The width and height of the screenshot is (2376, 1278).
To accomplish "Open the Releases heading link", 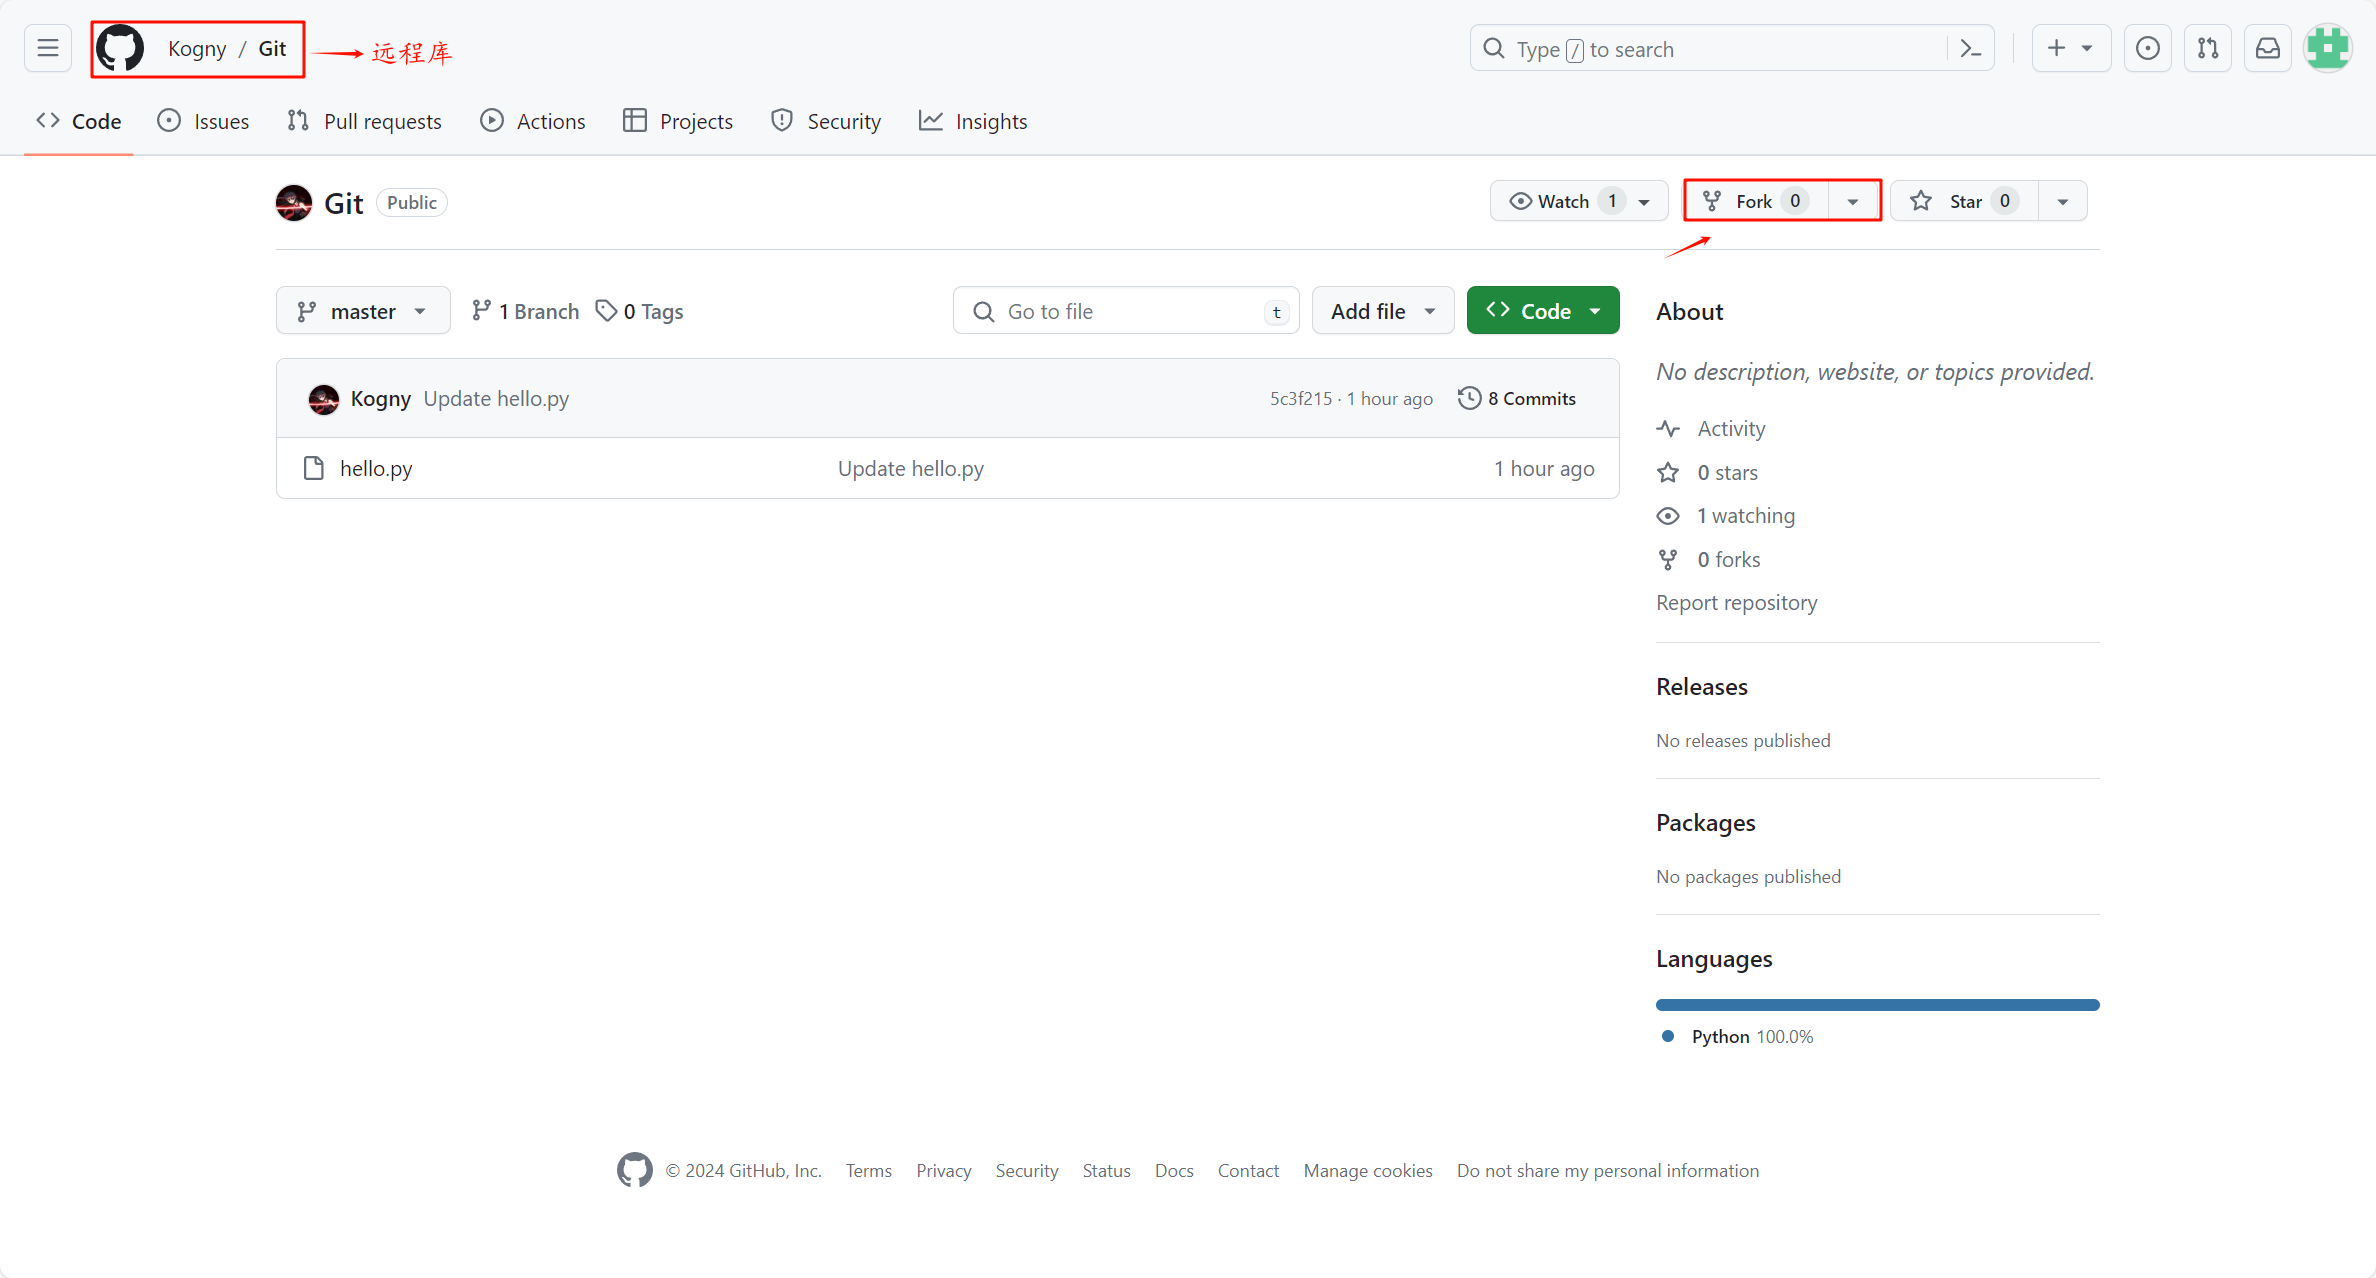I will (x=1702, y=687).
